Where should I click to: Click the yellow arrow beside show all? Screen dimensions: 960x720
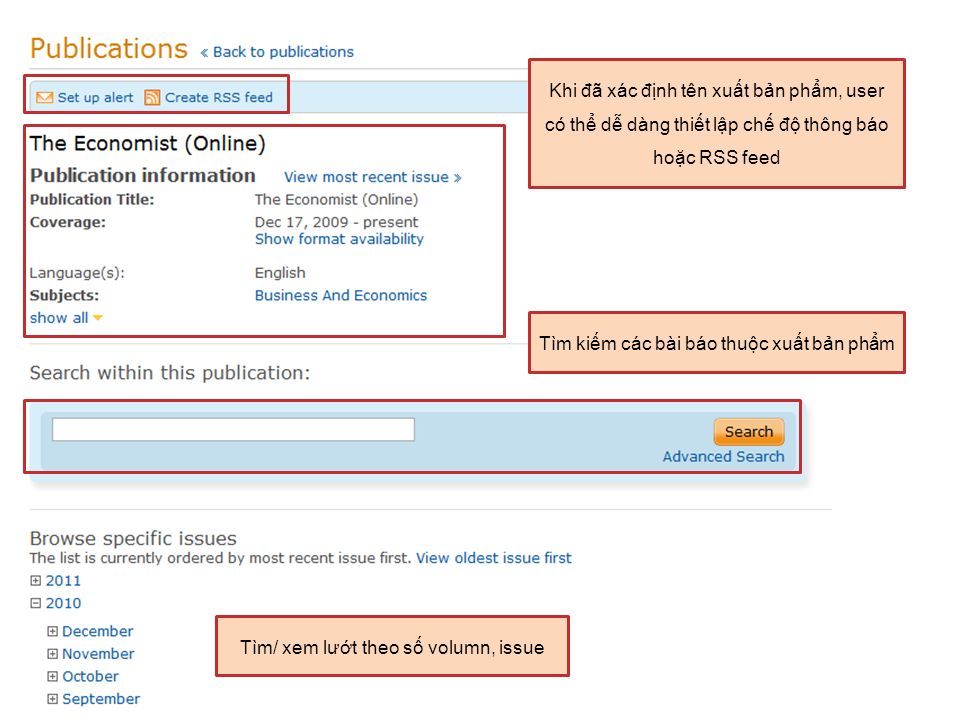[x=98, y=318]
